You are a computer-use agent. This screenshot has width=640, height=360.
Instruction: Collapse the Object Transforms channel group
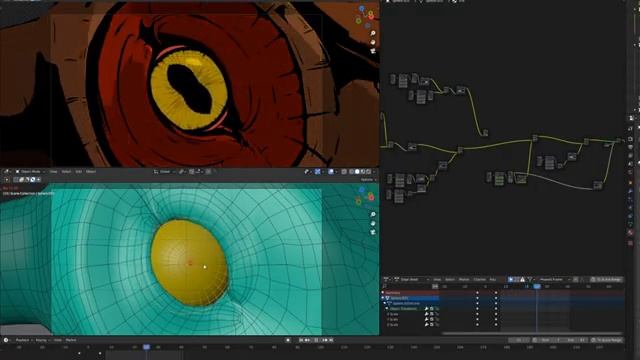(x=387, y=309)
